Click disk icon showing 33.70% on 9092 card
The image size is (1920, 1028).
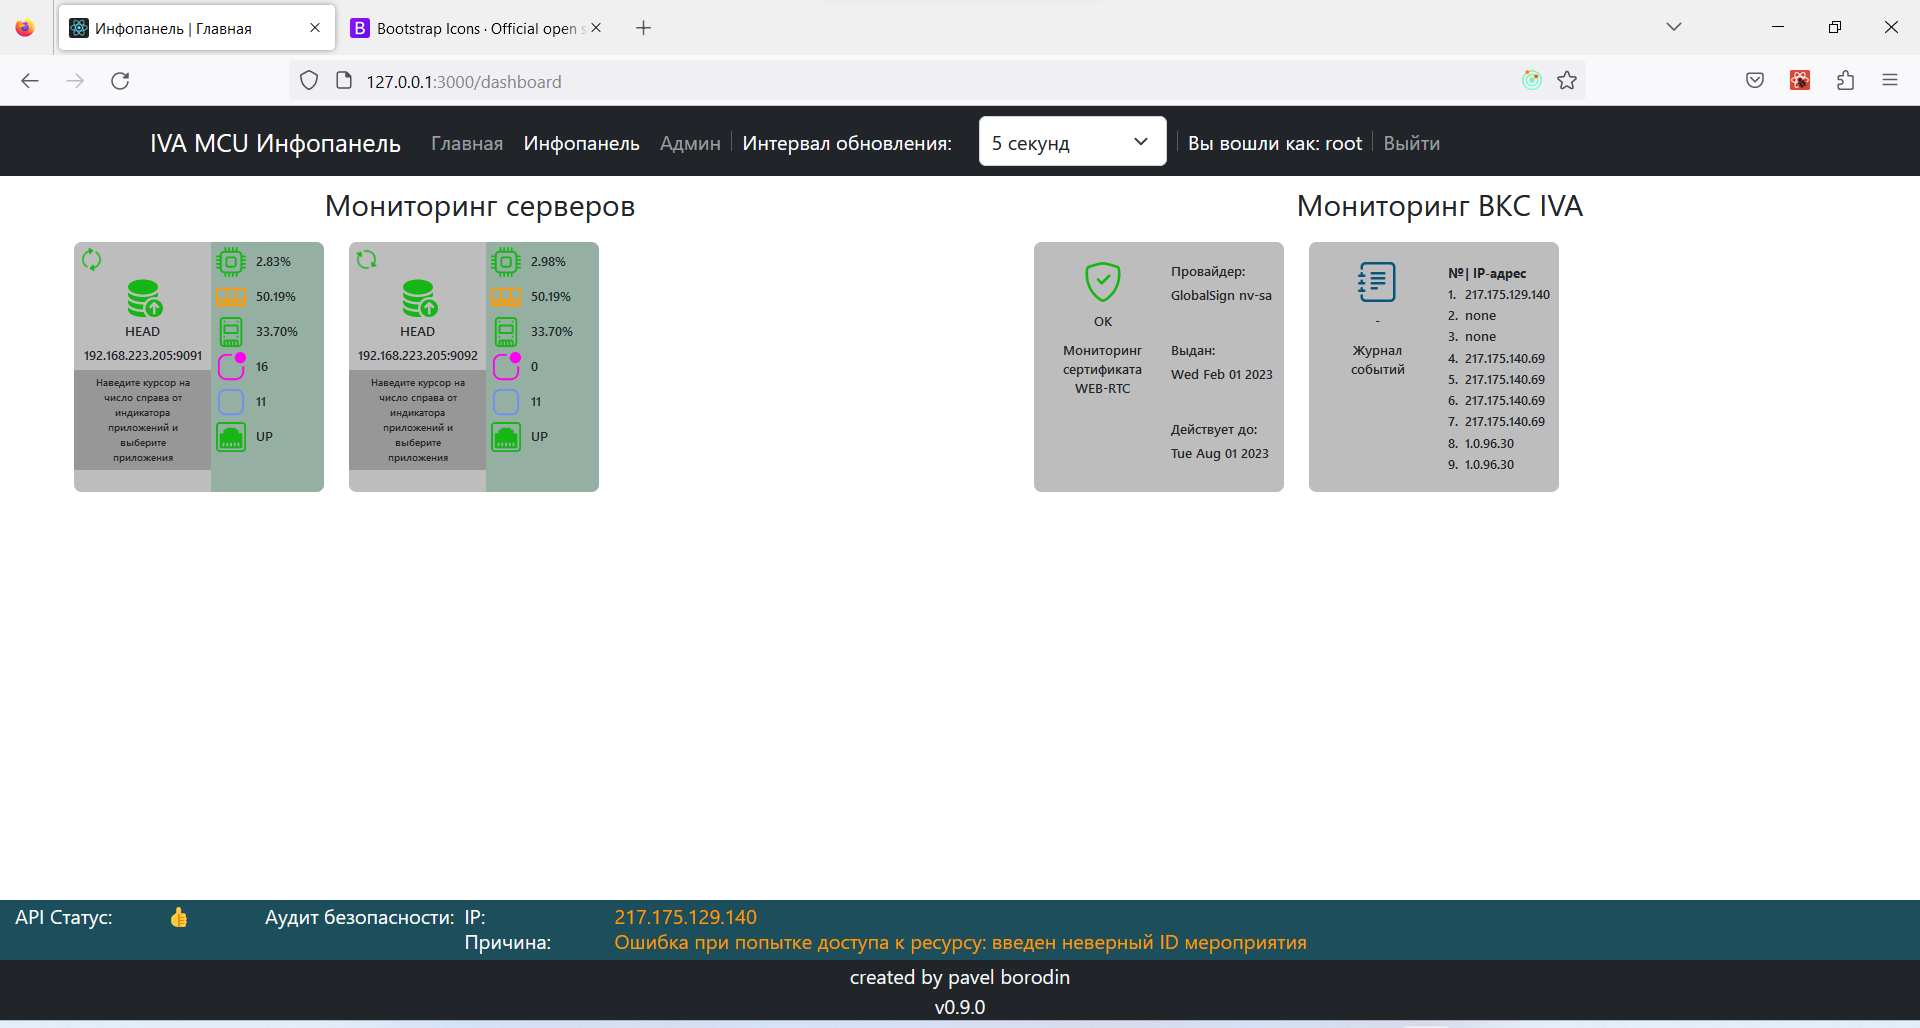[506, 332]
